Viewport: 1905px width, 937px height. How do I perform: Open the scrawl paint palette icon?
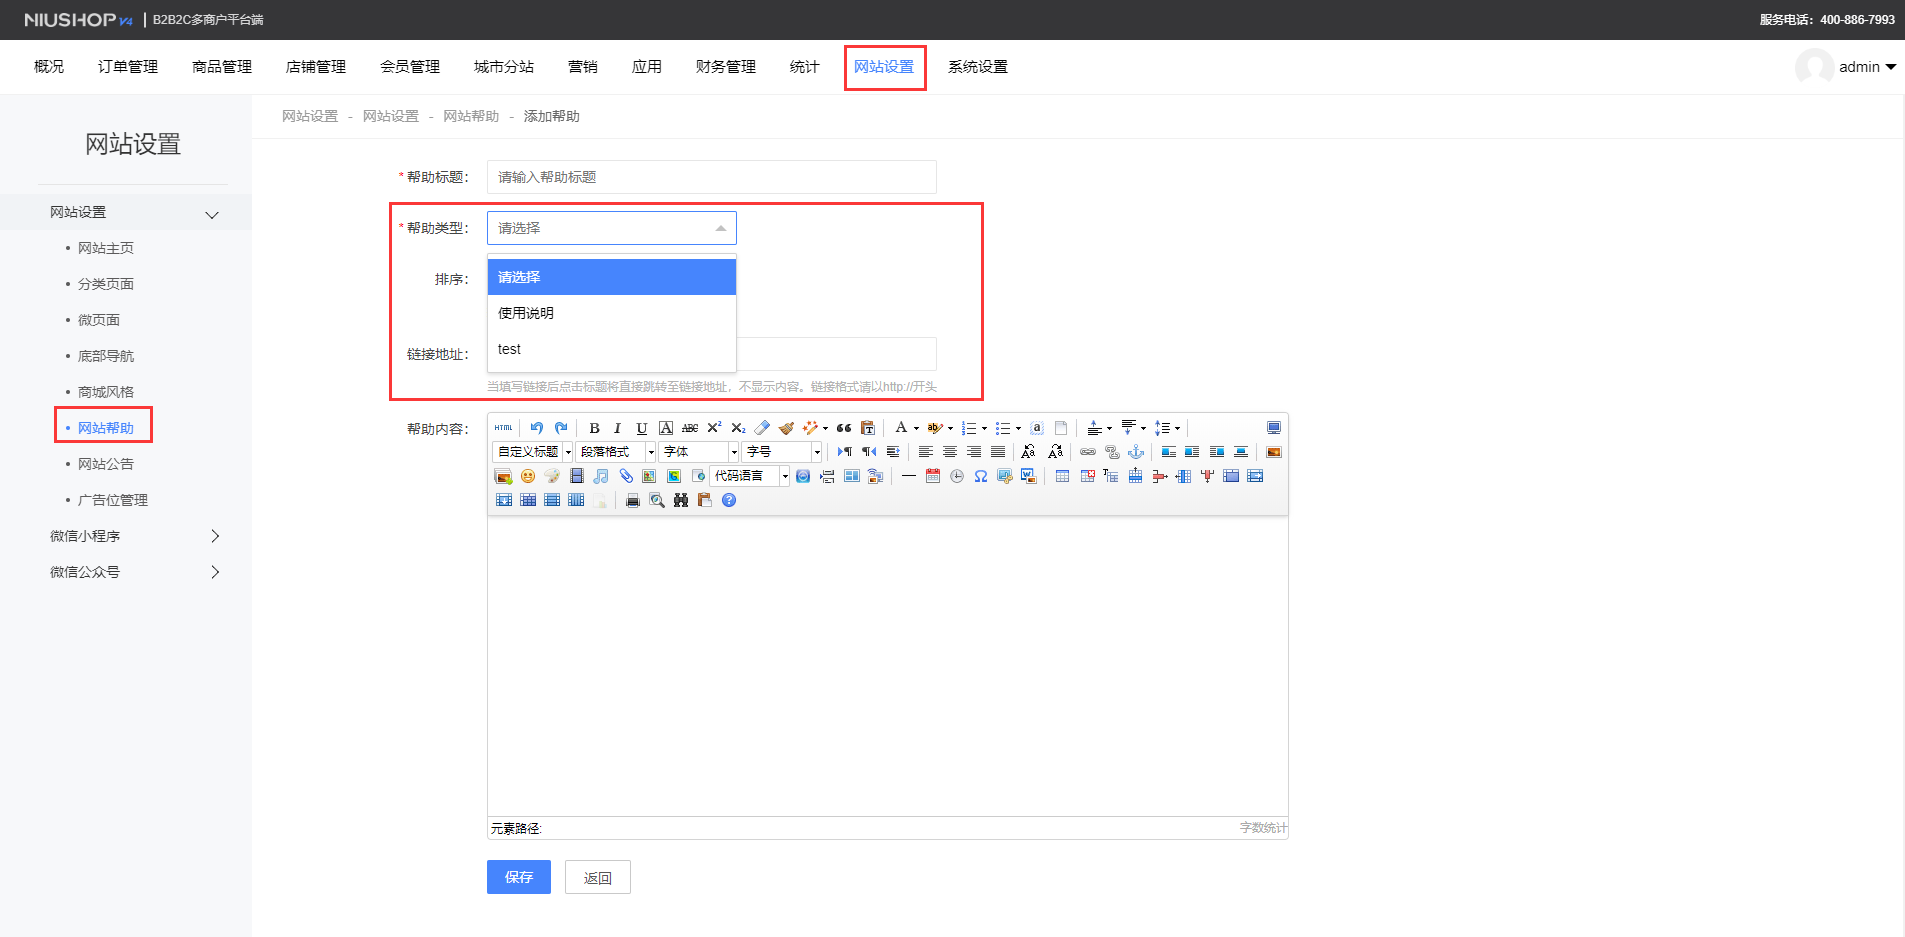tap(552, 476)
